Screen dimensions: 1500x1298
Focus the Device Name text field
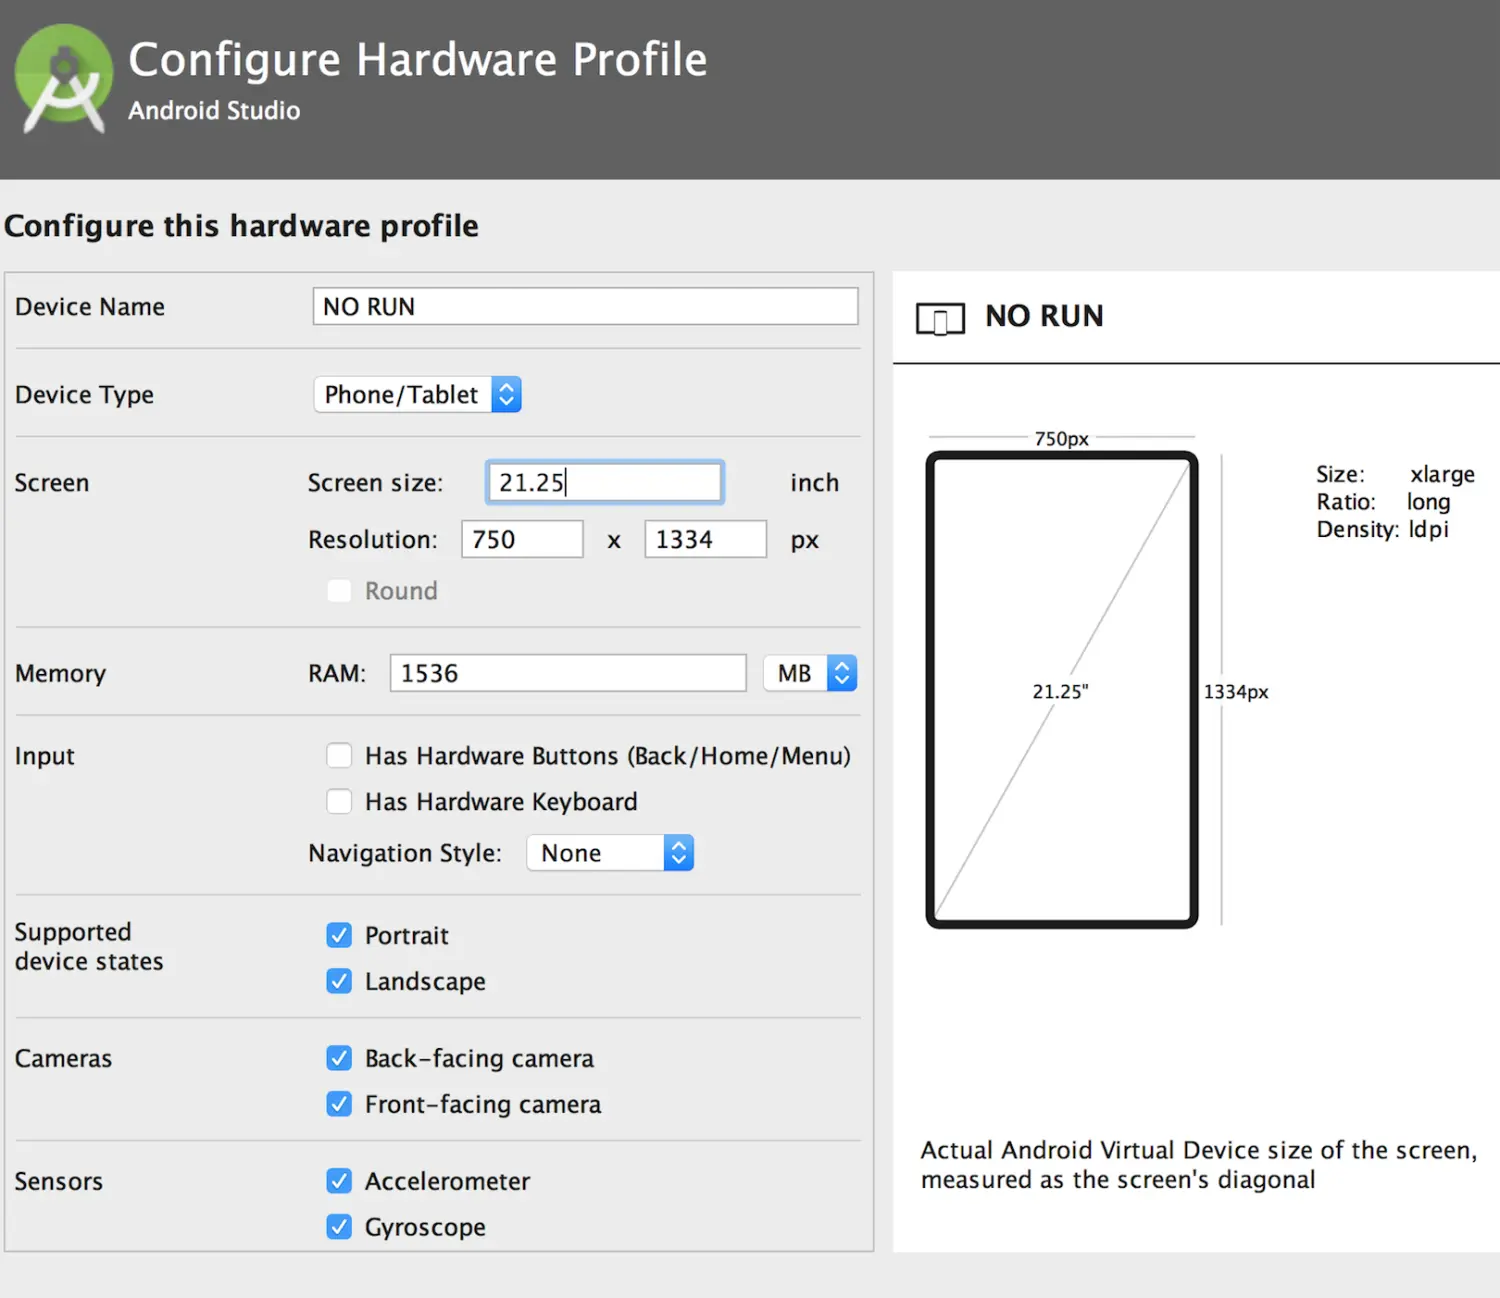[x=586, y=306]
